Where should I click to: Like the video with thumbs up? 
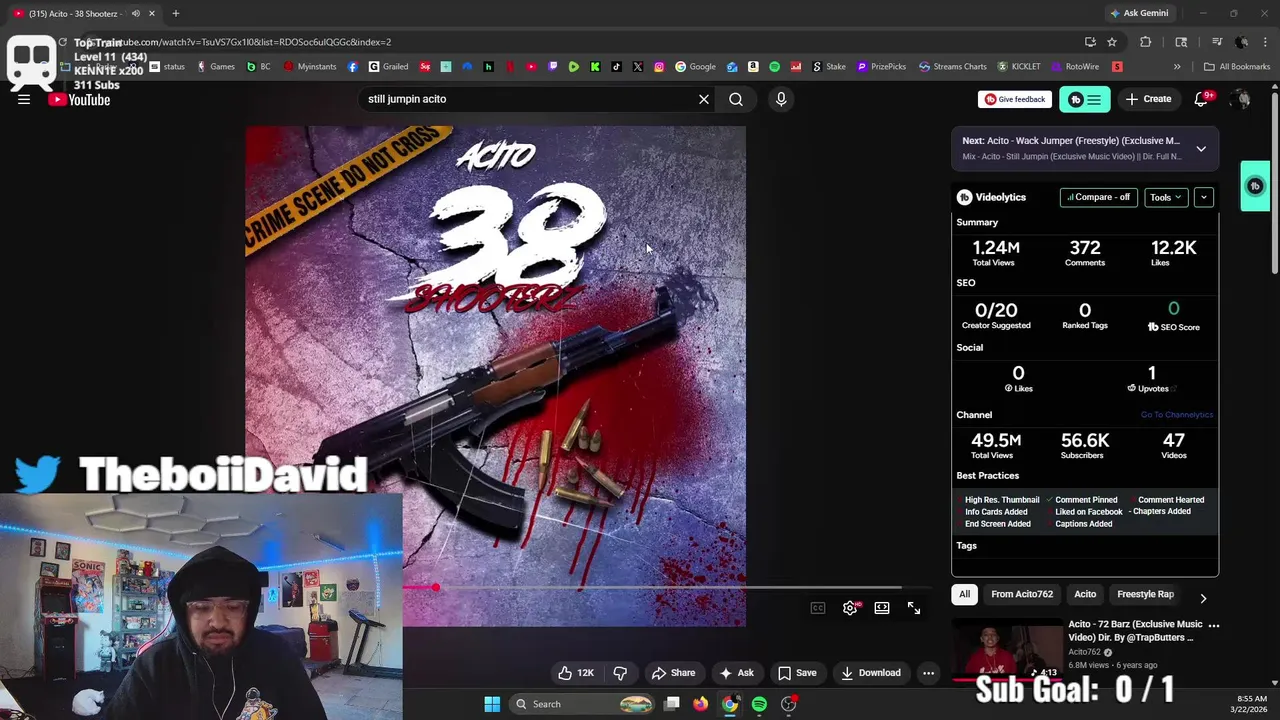click(x=577, y=673)
